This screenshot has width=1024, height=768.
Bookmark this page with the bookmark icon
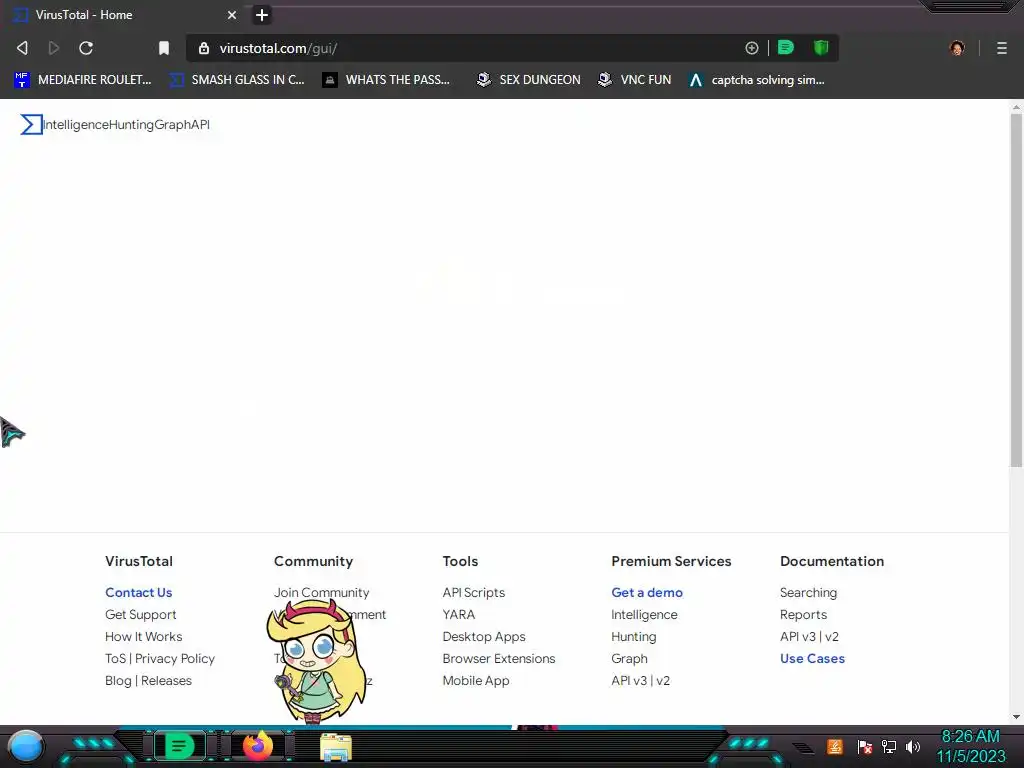[x=164, y=48]
